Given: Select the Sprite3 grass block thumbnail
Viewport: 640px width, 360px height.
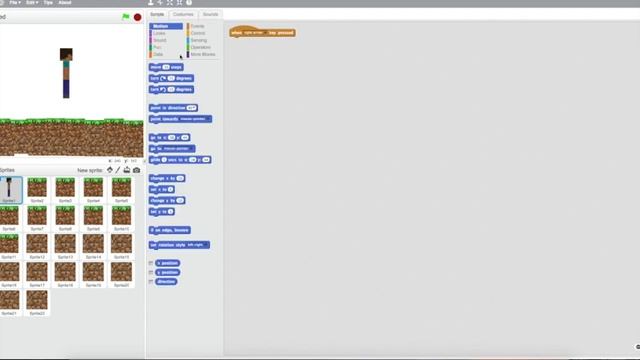Looking at the screenshot, I should pos(65,190).
